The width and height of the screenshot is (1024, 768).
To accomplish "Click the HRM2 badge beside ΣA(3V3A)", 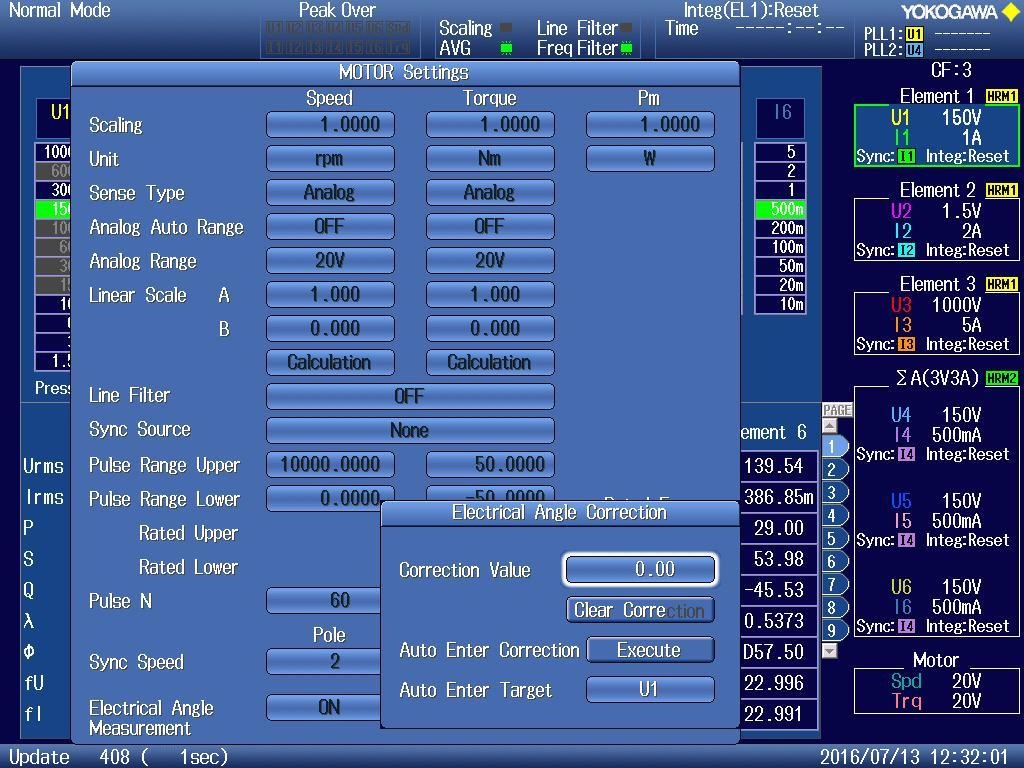I will 1003,379.
